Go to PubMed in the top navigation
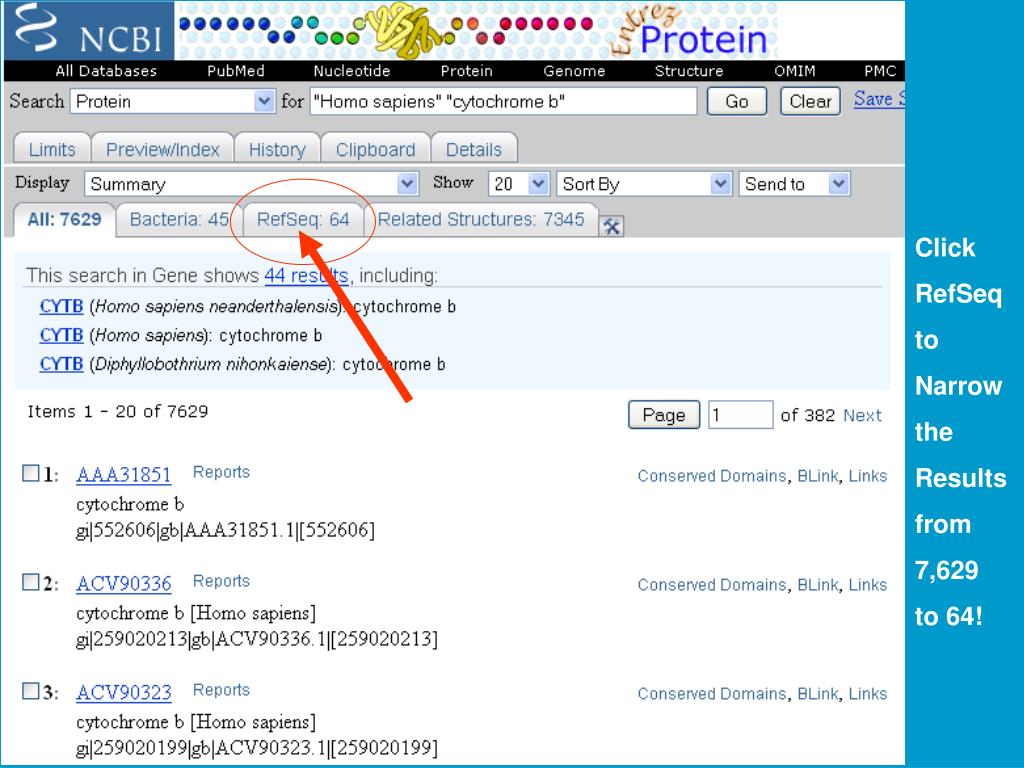 236,71
